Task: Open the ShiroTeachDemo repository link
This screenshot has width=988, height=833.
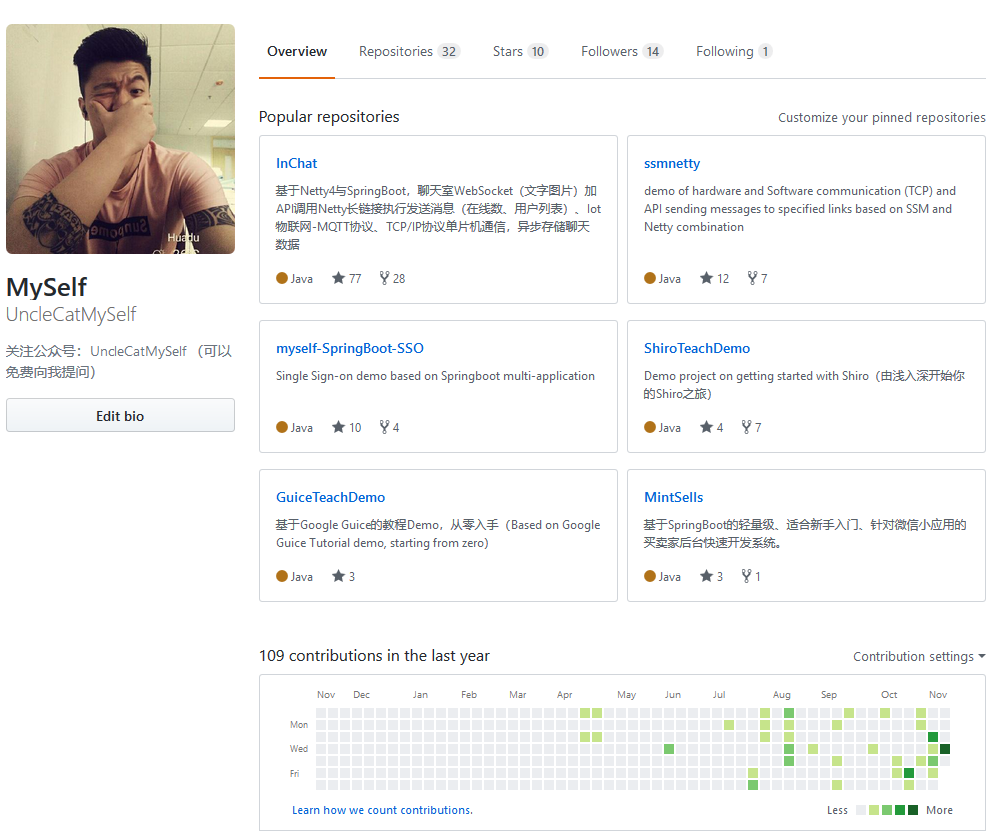Action: (697, 348)
